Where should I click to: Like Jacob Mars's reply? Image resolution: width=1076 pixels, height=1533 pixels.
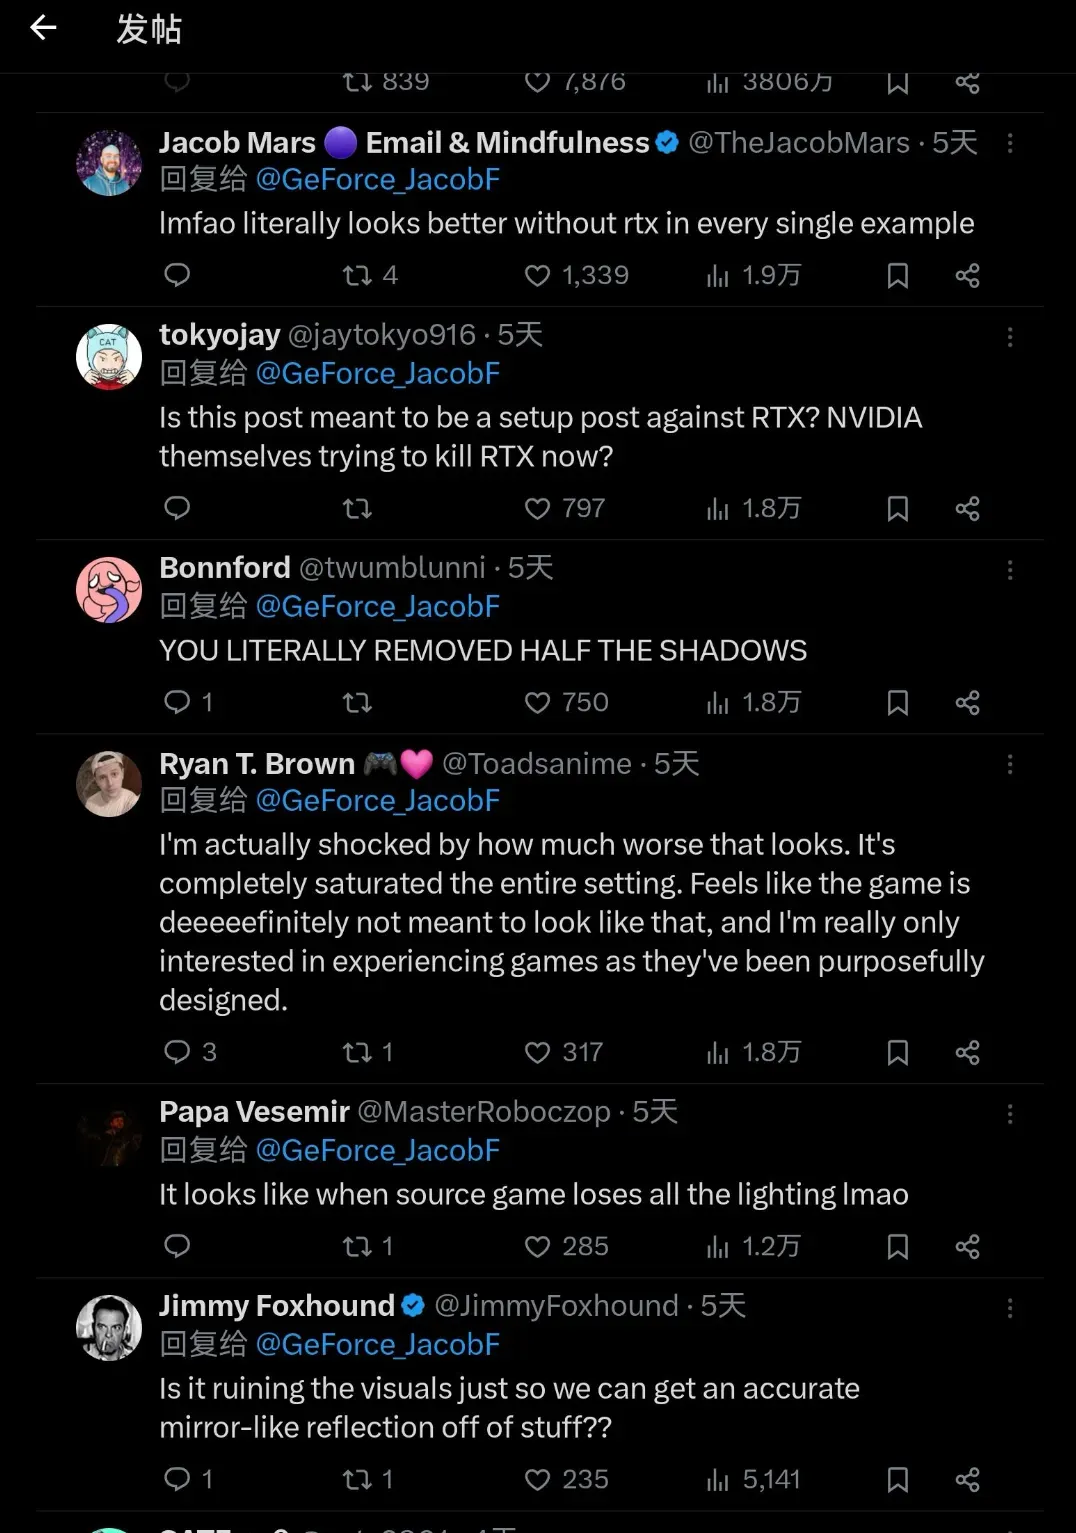537,275
